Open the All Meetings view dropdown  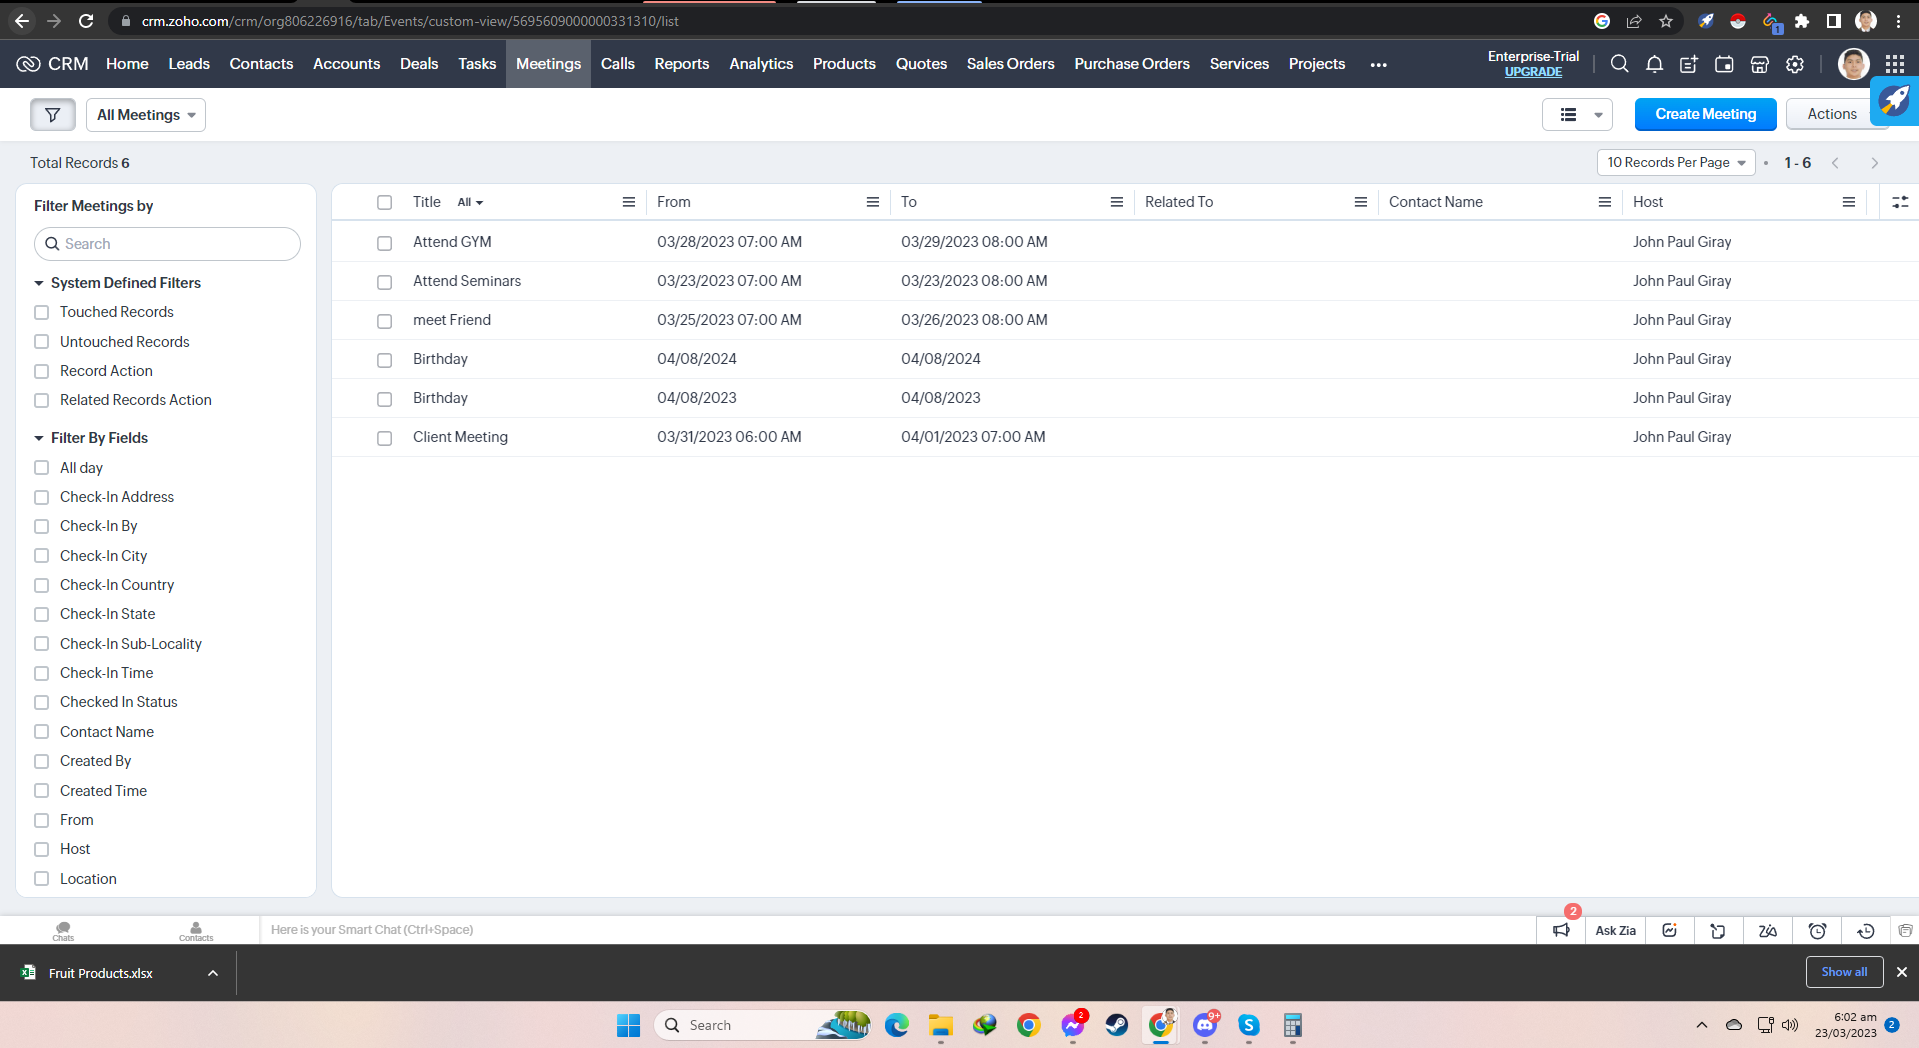tap(146, 115)
